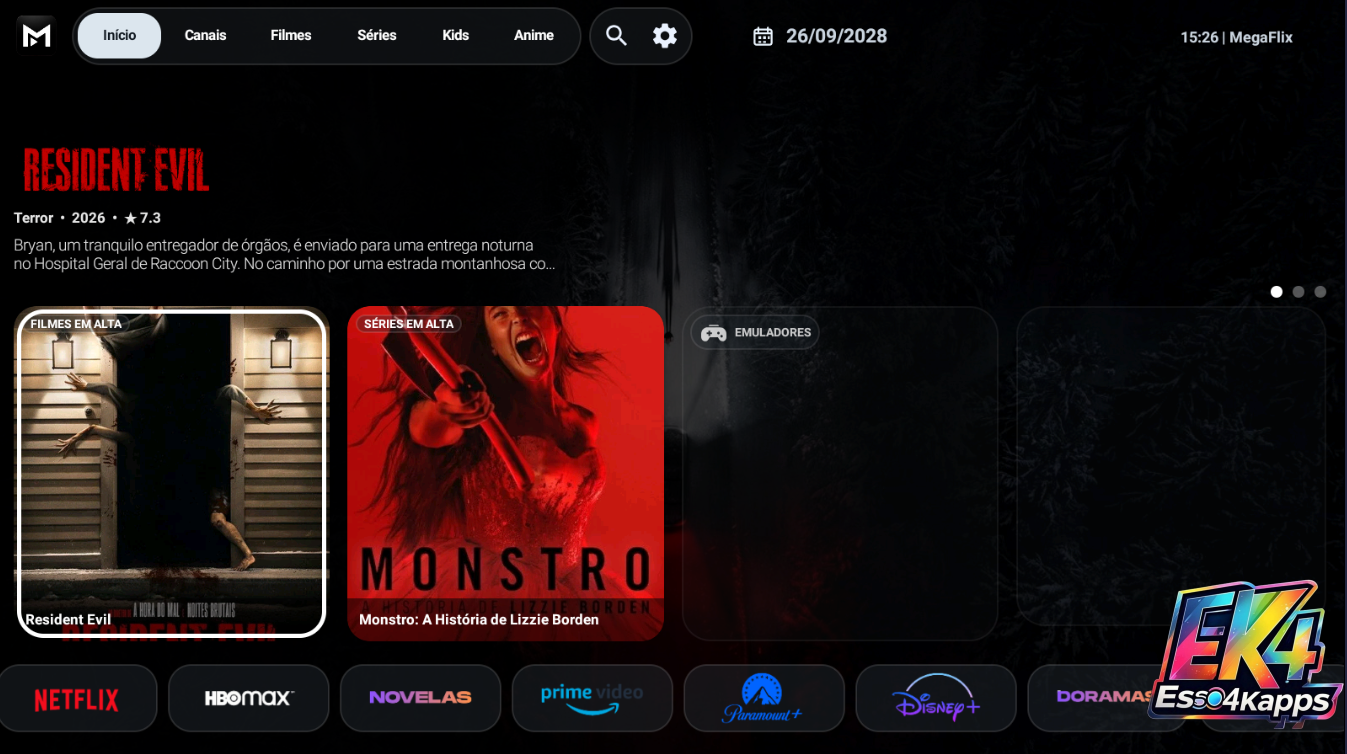Screen dimensions: 1347x754
Task: Open the Disney+ logo tile
Action: click(x=936, y=698)
